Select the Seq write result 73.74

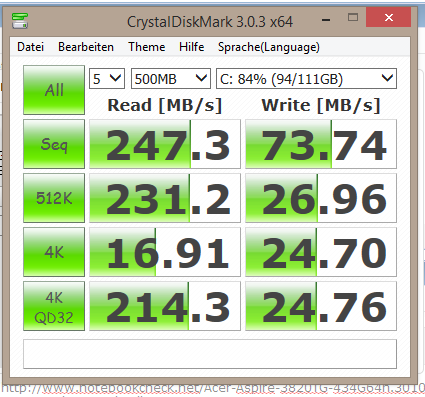(321, 144)
